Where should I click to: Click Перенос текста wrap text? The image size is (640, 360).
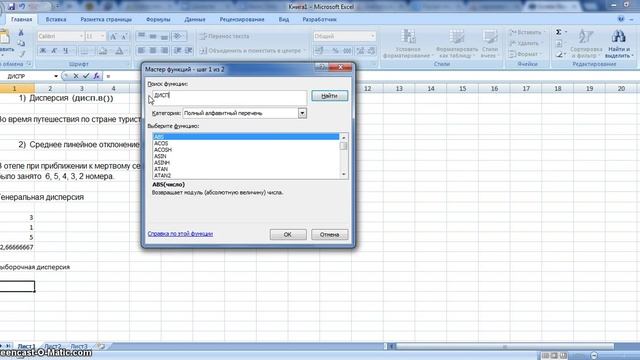click(224, 36)
